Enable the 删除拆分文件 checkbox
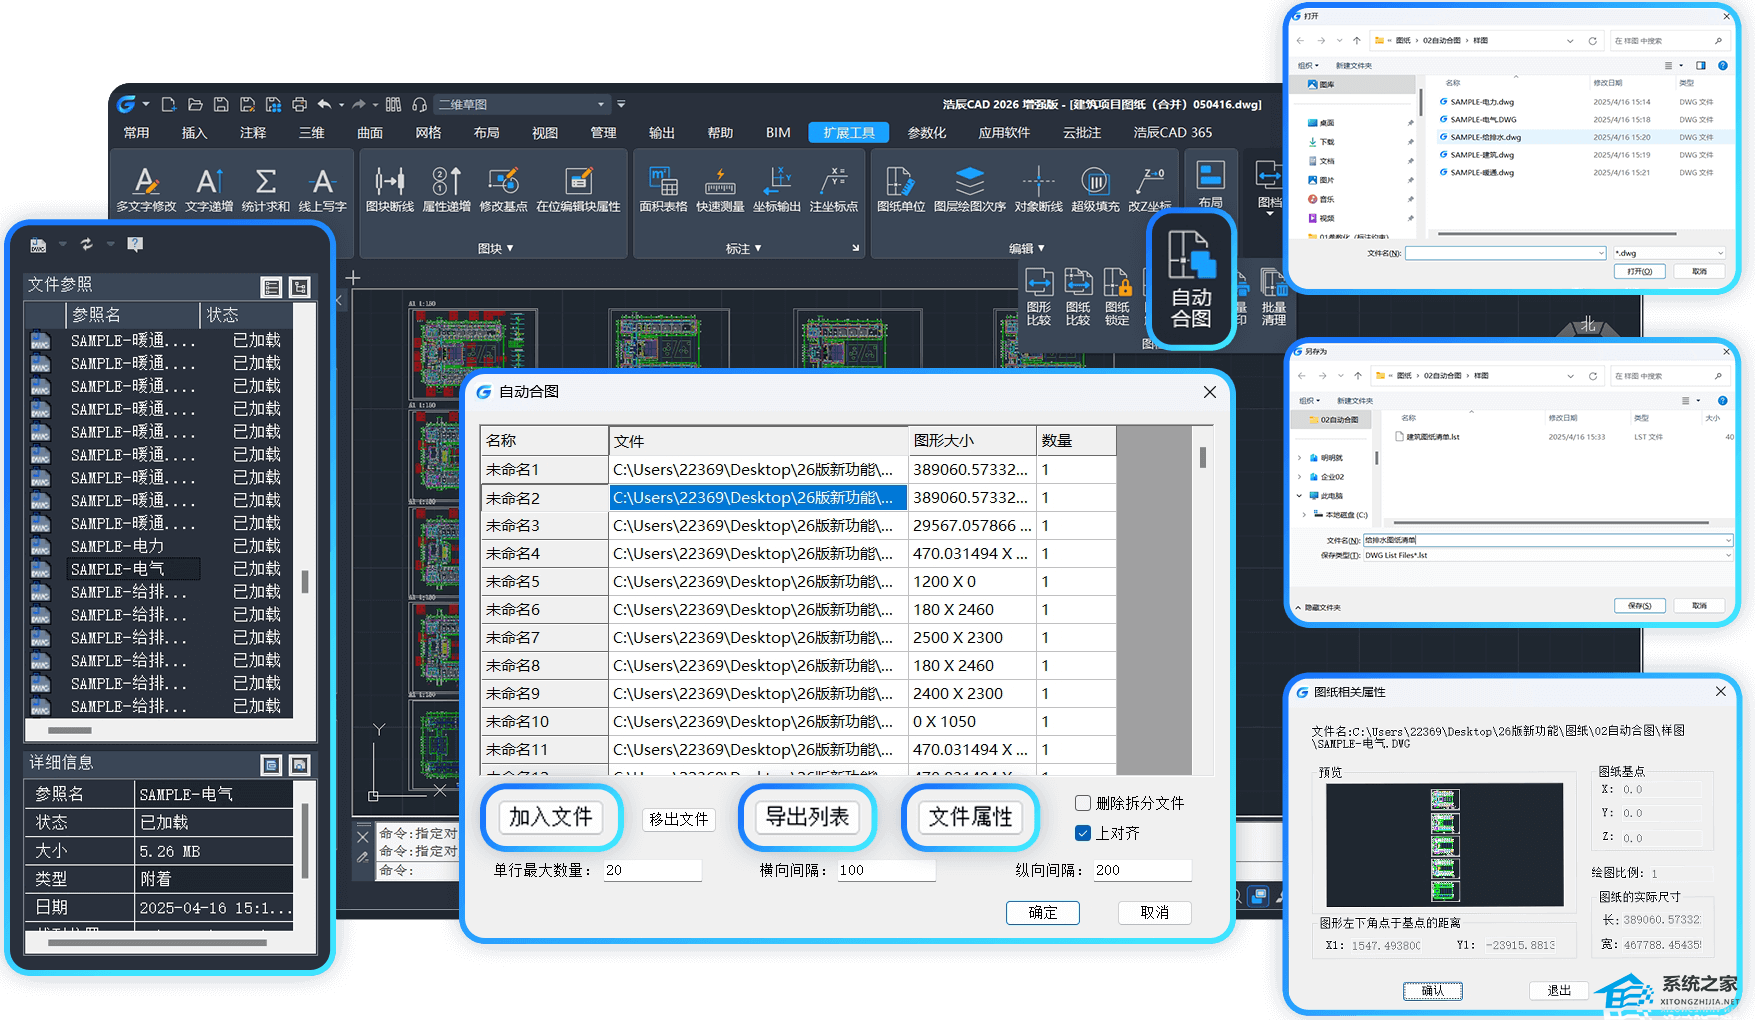 coord(1083,803)
